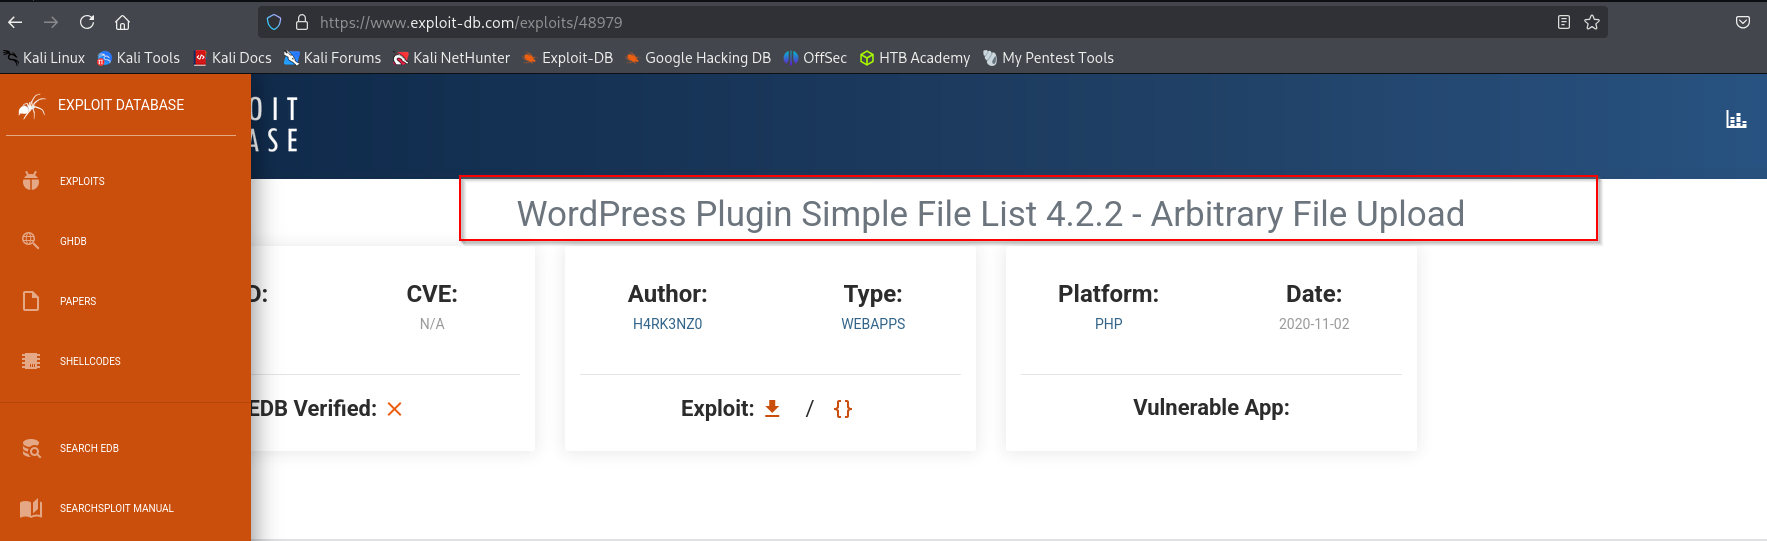Open the SearchSploit Manual entry
This screenshot has width=1767, height=541.
click(115, 508)
